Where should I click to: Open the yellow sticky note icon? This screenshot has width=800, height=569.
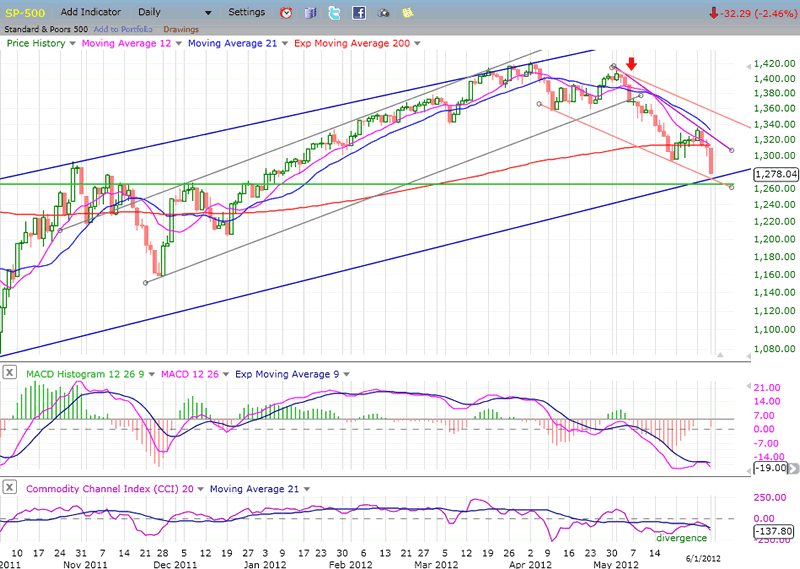click(x=407, y=13)
